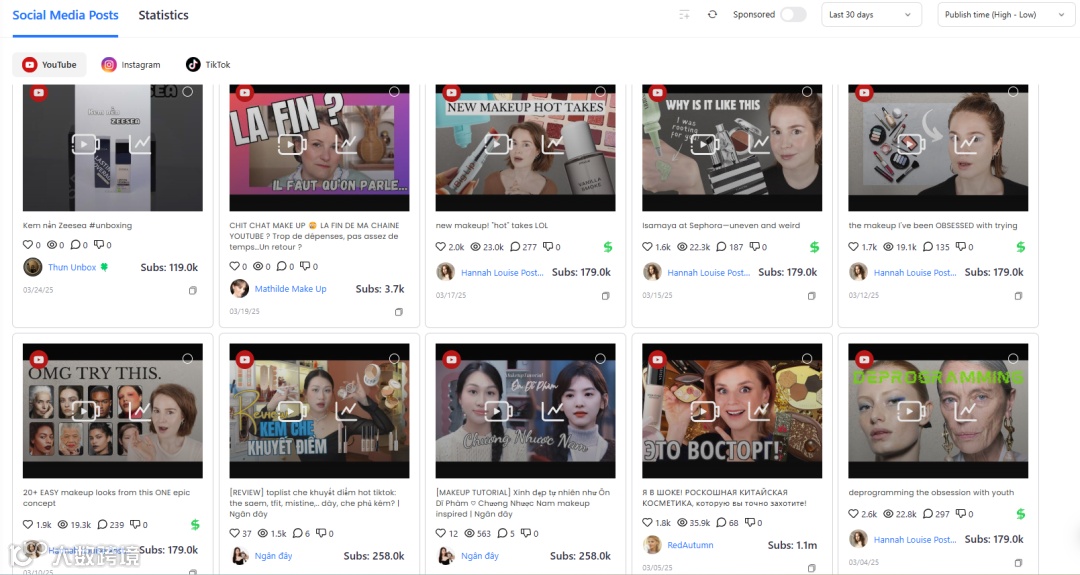Click sponsored dollar icon on Isamaya at Sephora card
Screen dimensions: 1080x575
(814, 247)
